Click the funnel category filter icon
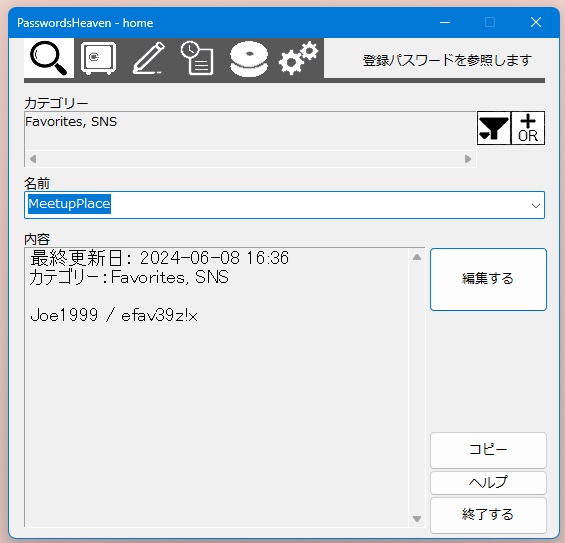The height and width of the screenshot is (543, 565). tap(494, 128)
